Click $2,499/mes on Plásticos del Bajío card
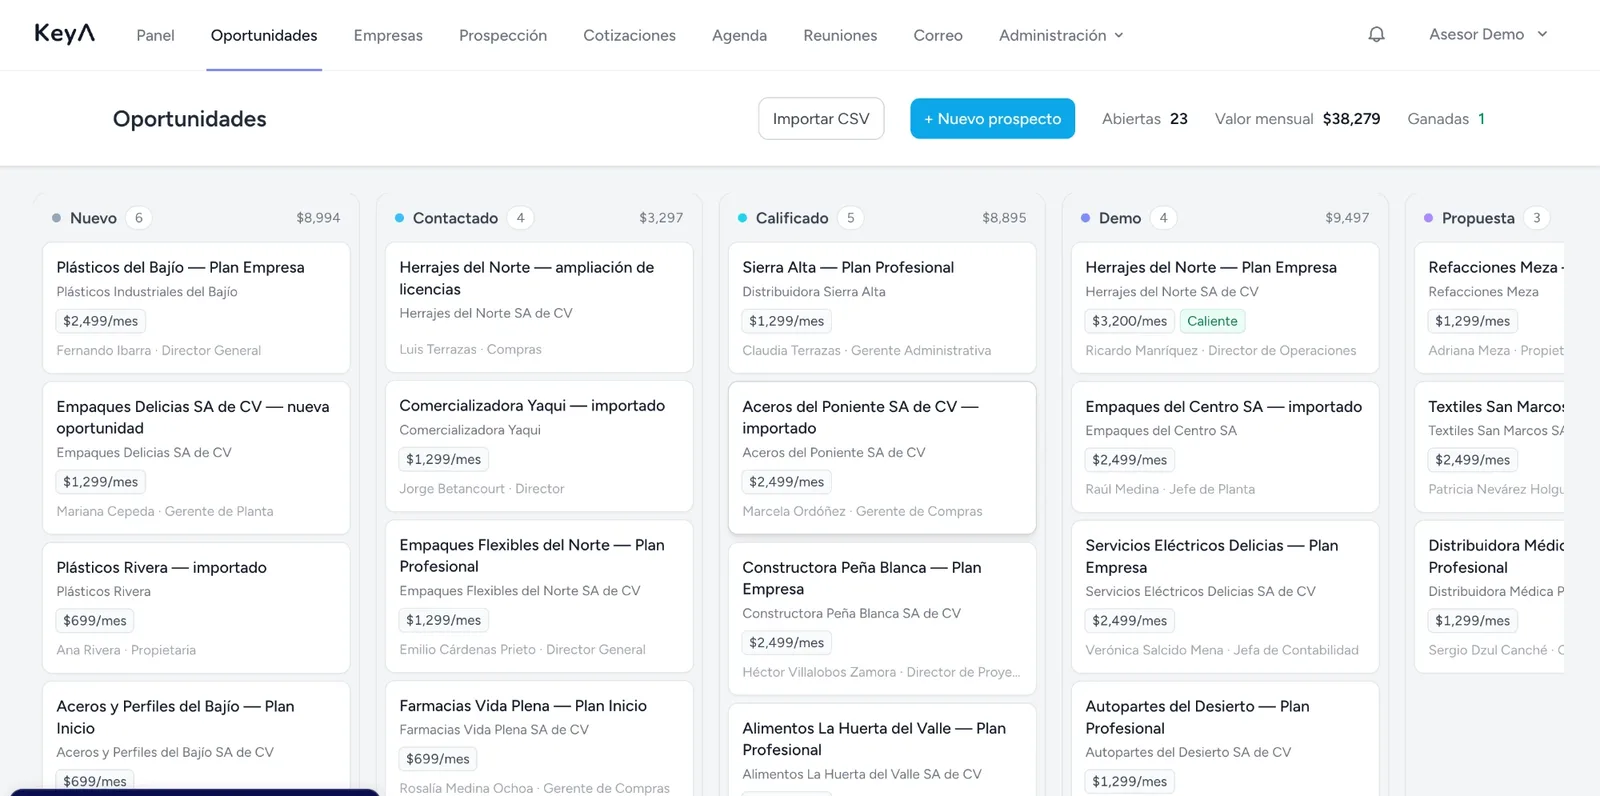 coord(100,321)
